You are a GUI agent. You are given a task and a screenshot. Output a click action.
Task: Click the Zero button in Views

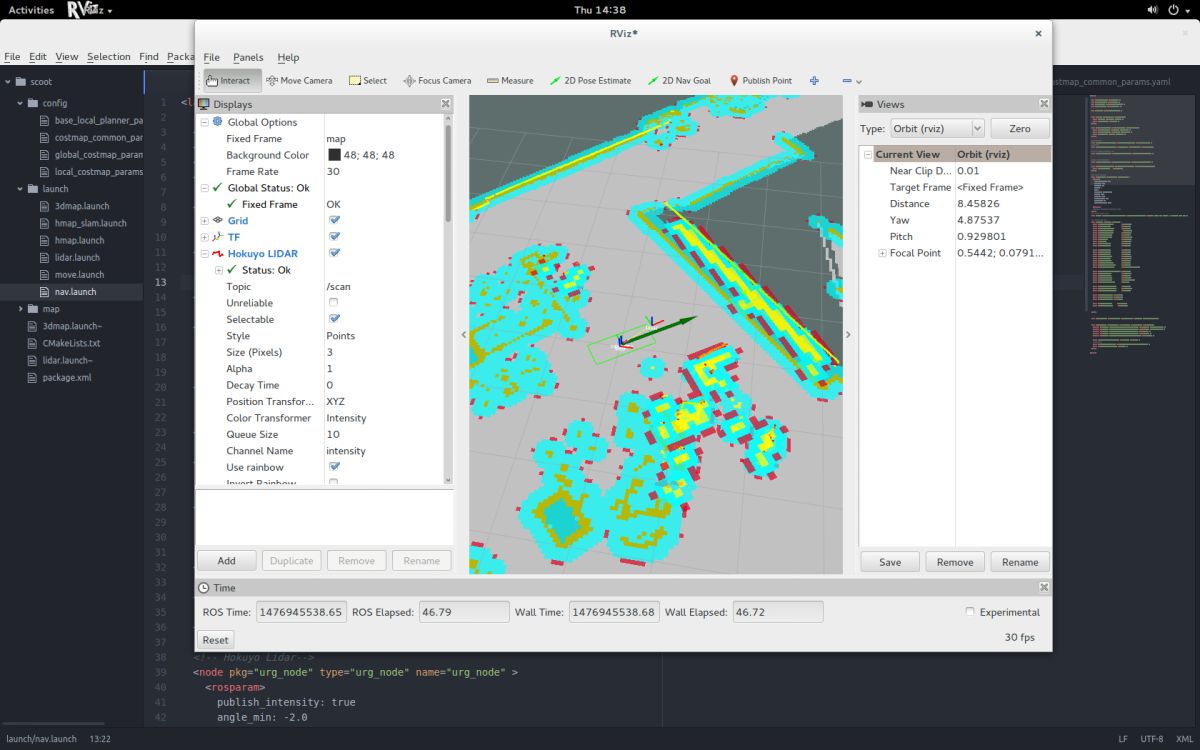click(1020, 128)
